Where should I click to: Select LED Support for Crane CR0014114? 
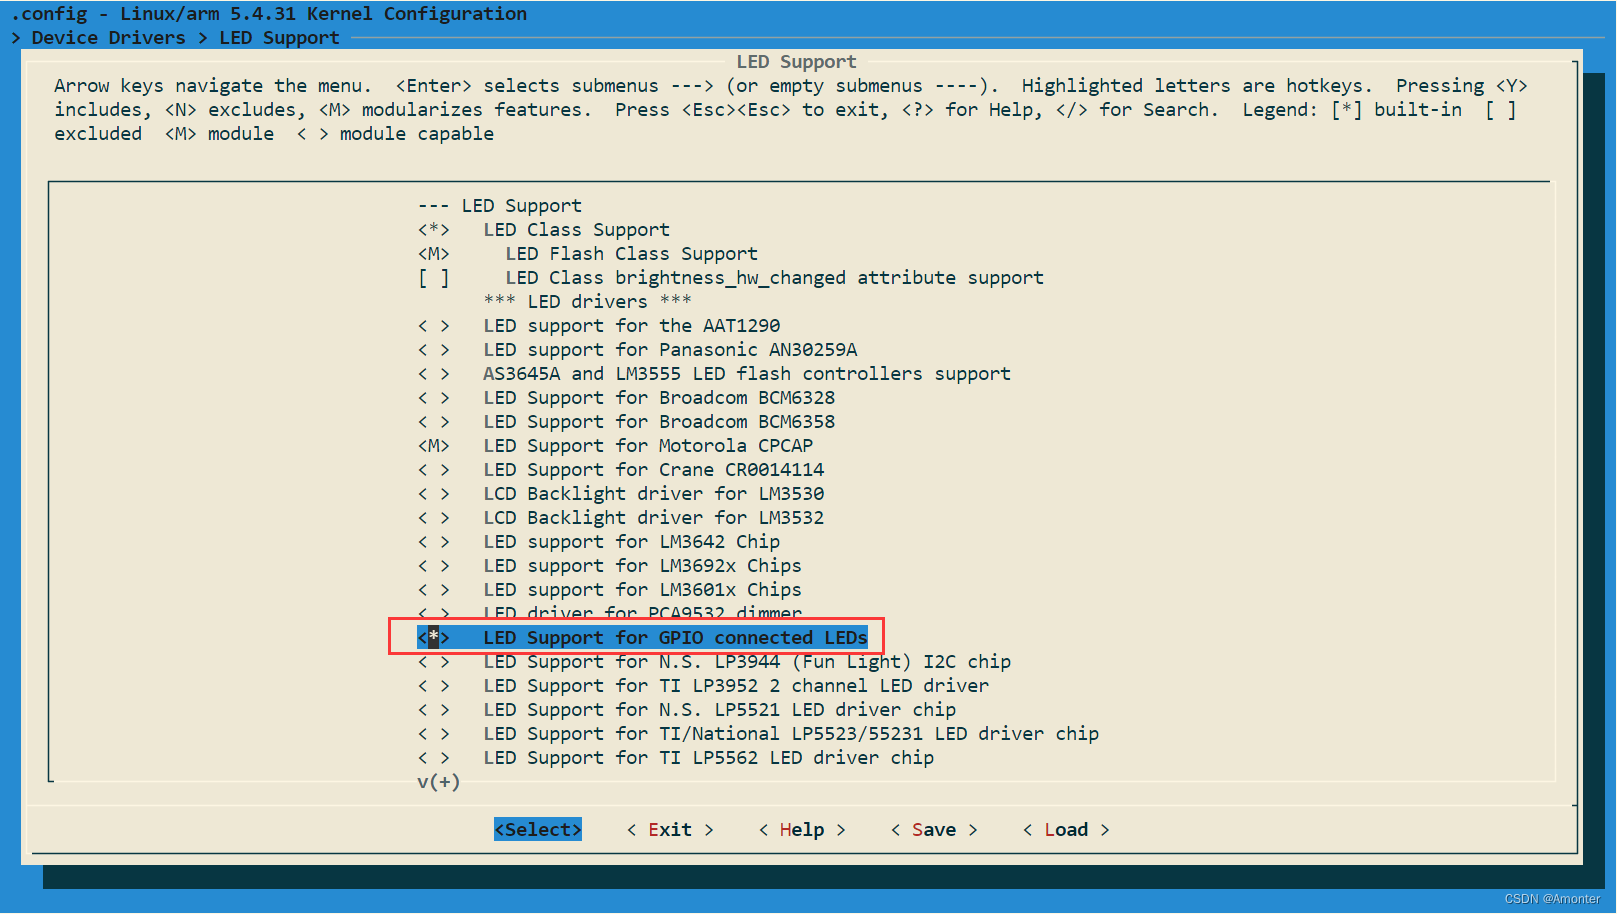[x=648, y=469]
